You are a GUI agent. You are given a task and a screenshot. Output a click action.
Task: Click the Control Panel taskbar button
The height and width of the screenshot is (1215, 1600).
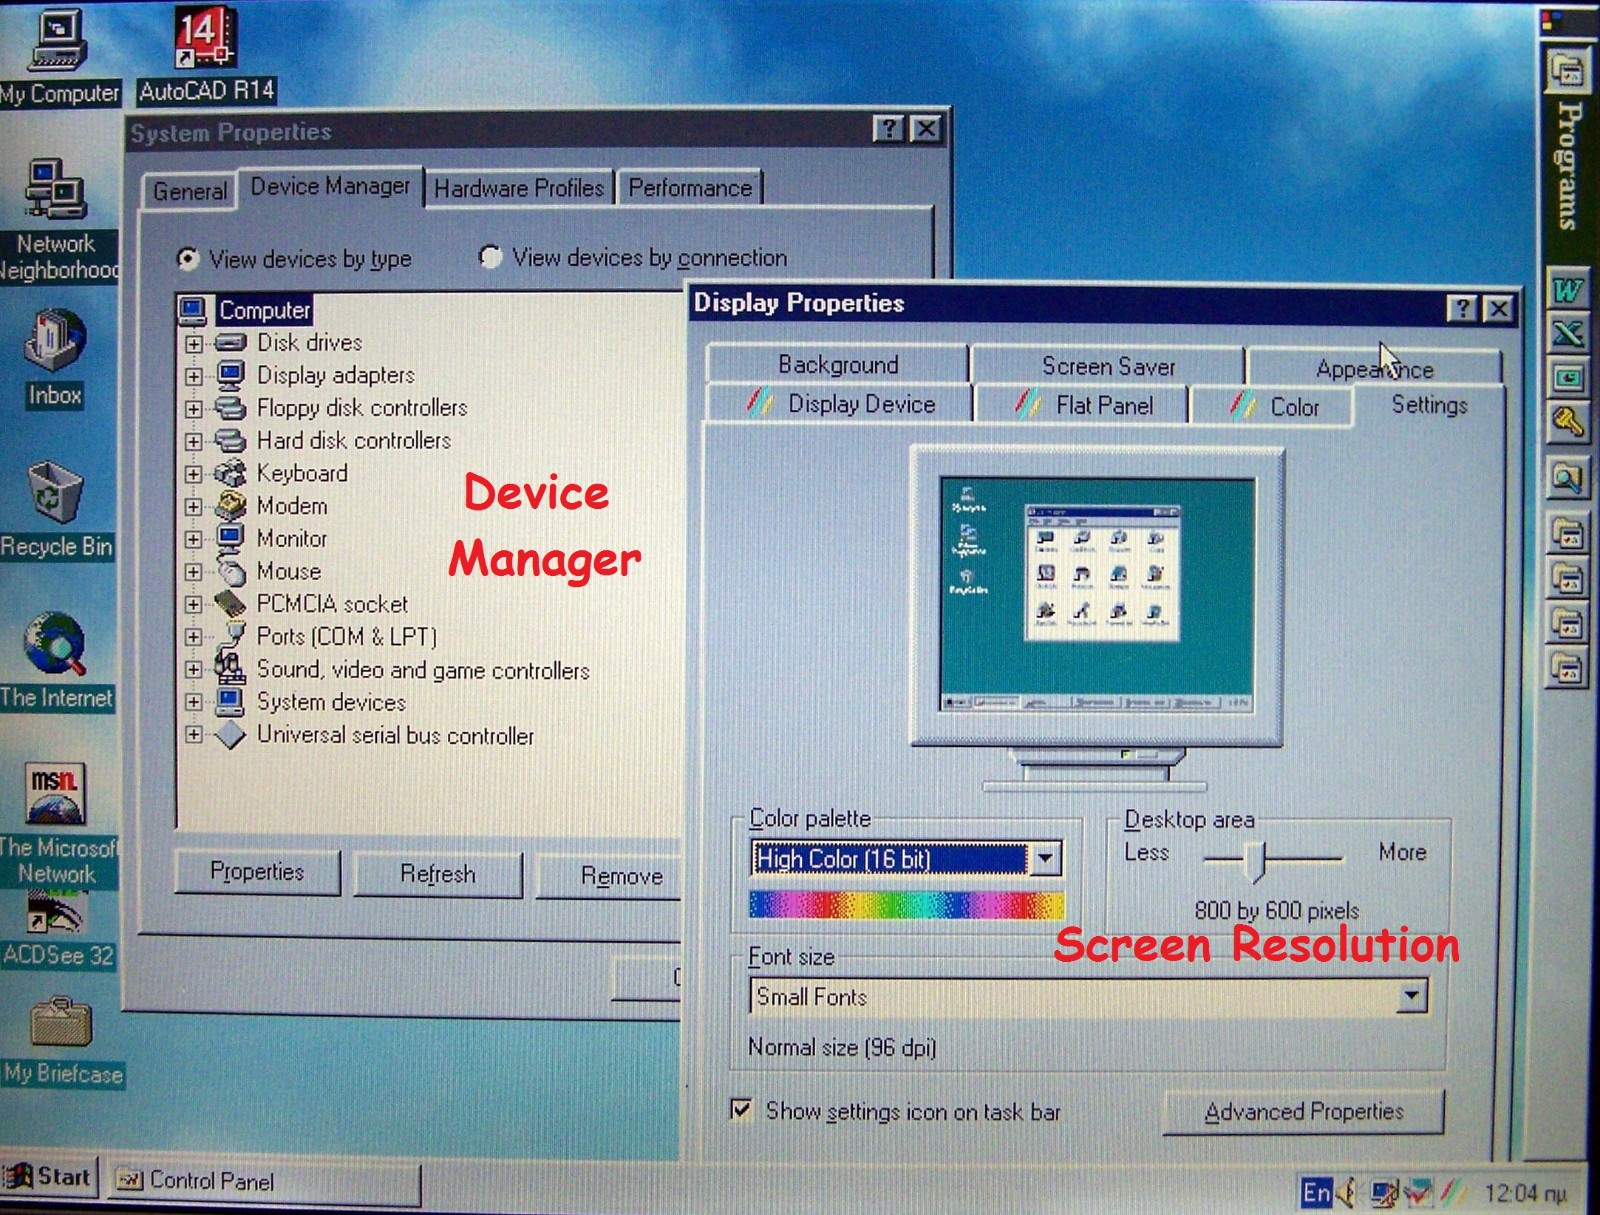coord(264,1181)
